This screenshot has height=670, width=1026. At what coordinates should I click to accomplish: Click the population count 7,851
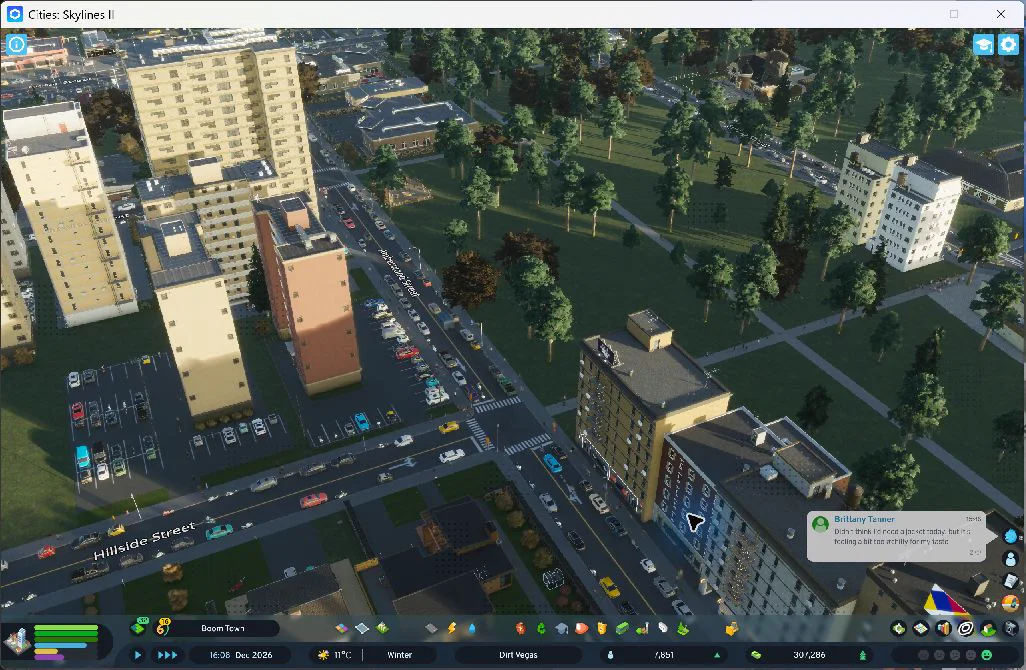(x=664, y=654)
